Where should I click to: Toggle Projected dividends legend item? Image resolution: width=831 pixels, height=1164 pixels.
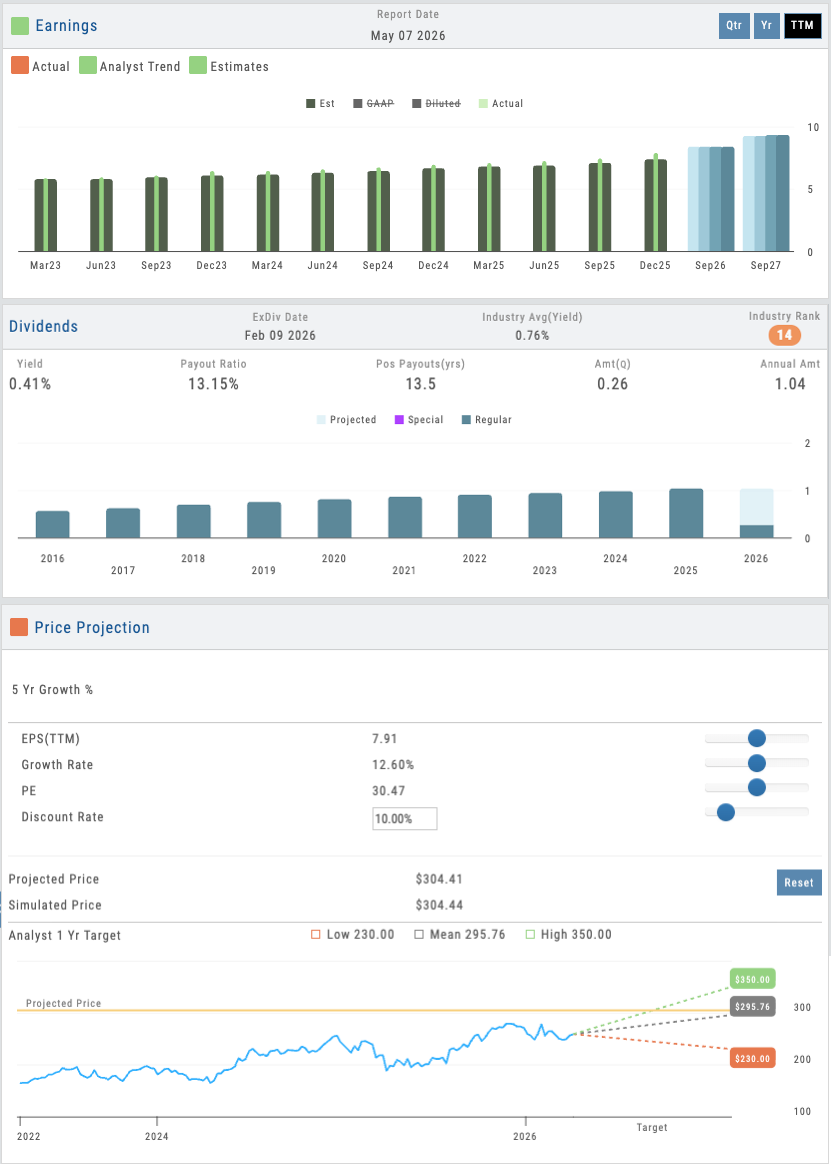(x=345, y=420)
